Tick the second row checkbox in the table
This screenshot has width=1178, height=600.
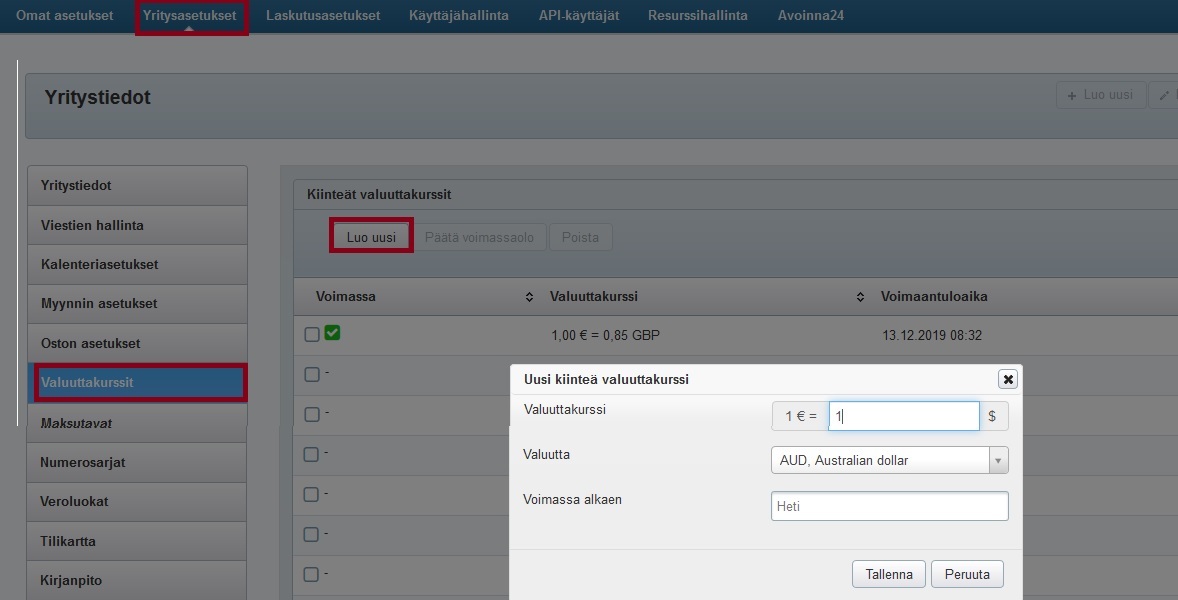coord(312,374)
